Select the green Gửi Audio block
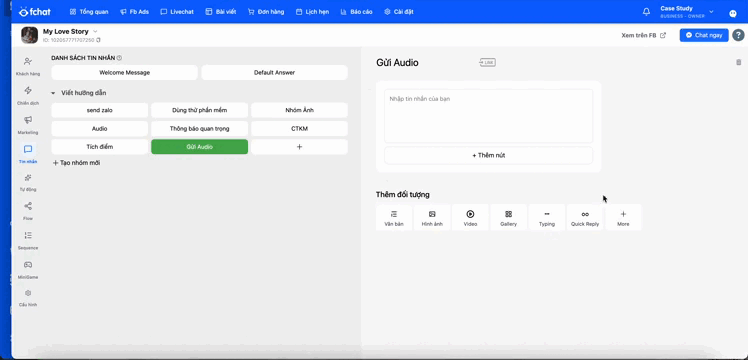748x360 pixels. 199,147
